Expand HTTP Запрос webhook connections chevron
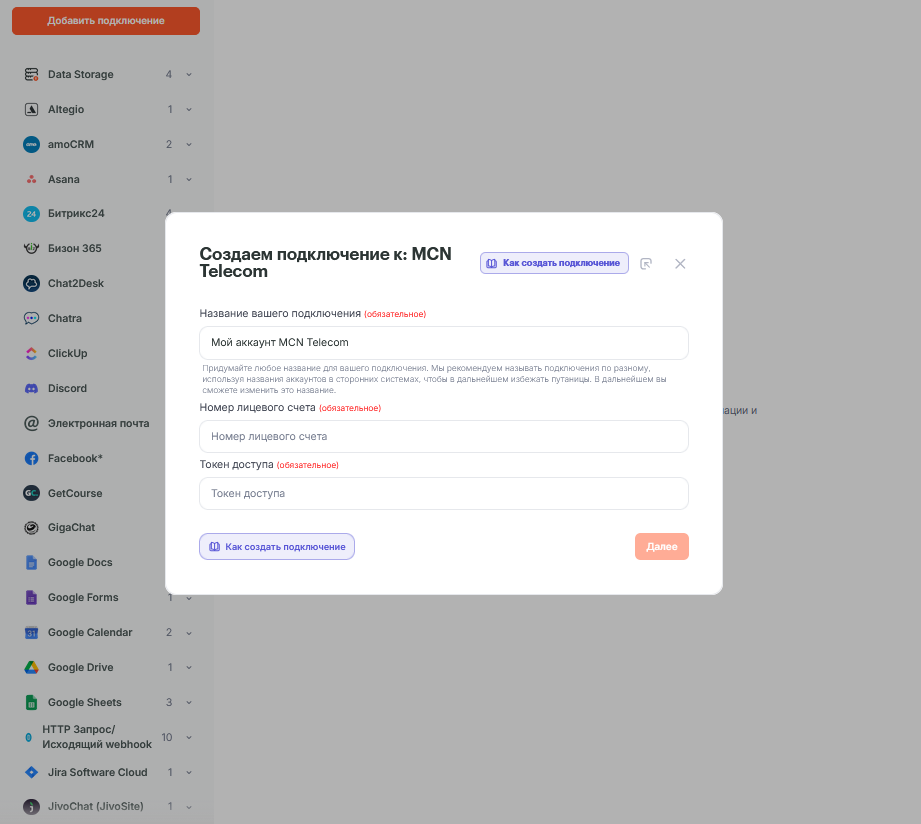 point(189,737)
